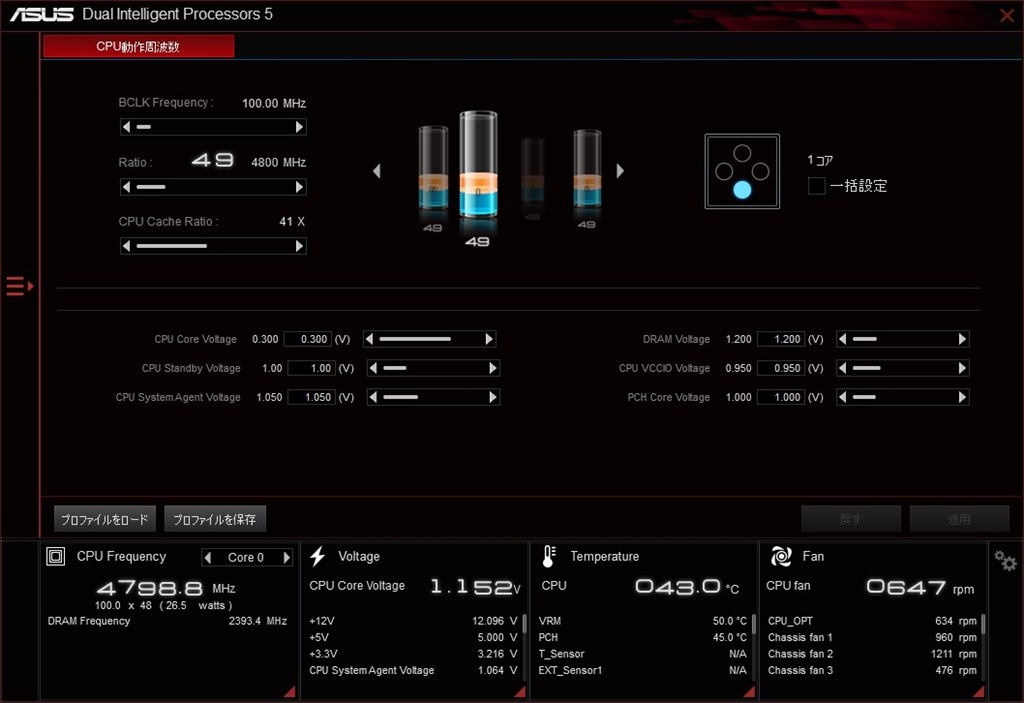Click the BCLK Frequency slider handle
The height and width of the screenshot is (703, 1024).
pos(143,126)
